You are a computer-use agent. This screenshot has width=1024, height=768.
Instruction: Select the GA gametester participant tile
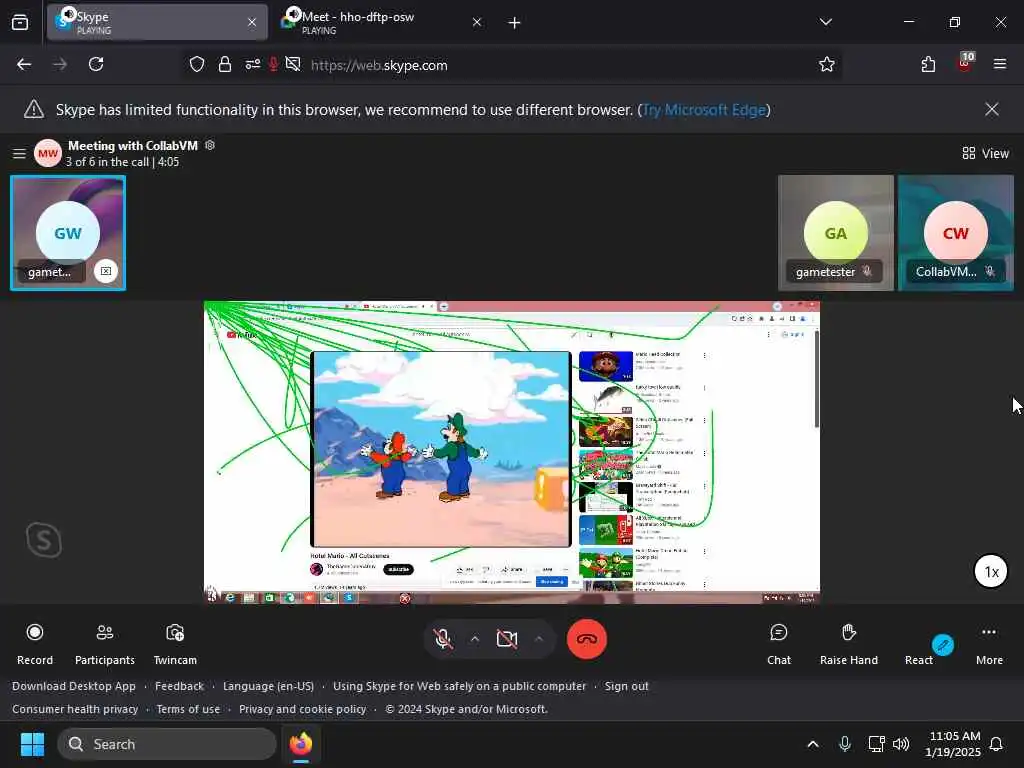(835, 233)
